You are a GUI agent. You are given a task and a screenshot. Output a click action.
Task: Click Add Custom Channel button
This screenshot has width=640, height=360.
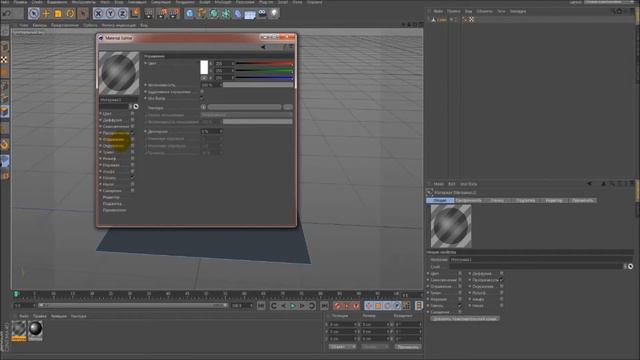(x=465, y=318)
